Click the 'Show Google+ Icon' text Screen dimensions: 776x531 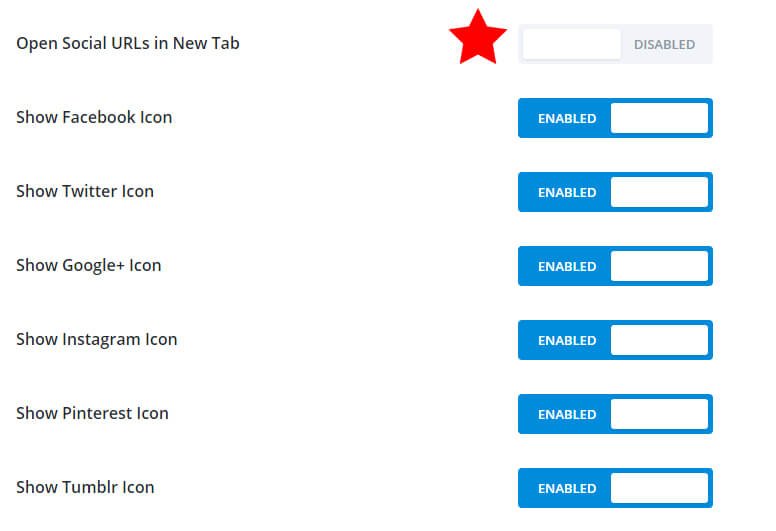click(89, 266)
